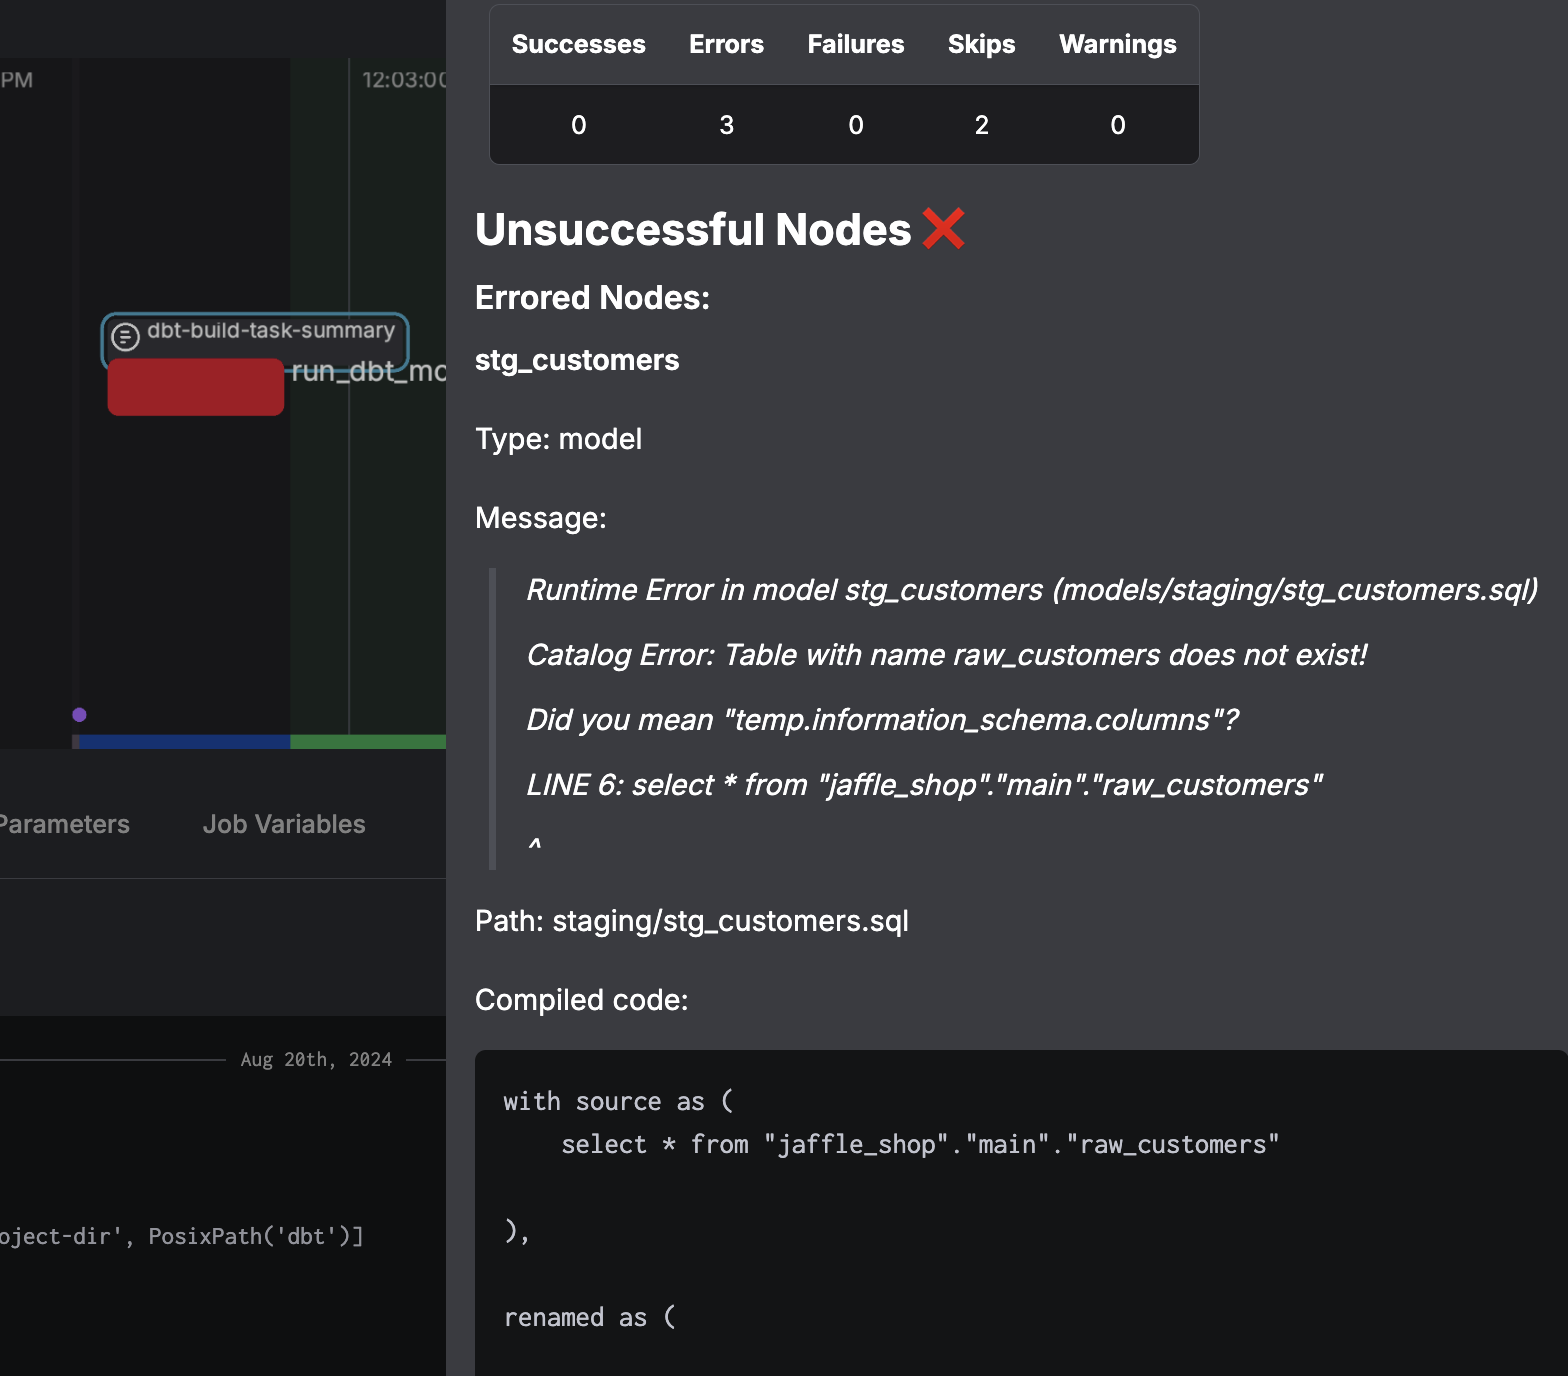Click the Errored Nodes subheading

pyautogui.click(x=592, y=298)
